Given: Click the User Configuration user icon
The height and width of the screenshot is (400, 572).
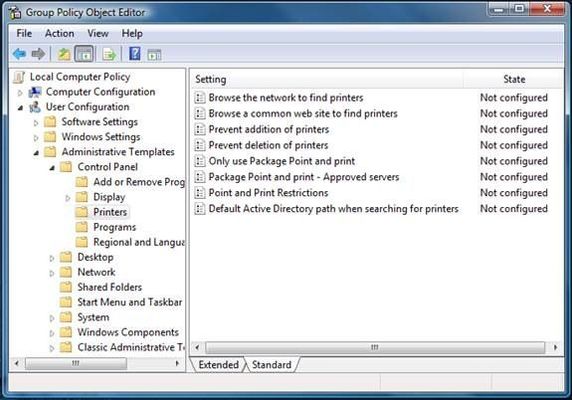Looking at the screenshot, I should coord(35,107).
